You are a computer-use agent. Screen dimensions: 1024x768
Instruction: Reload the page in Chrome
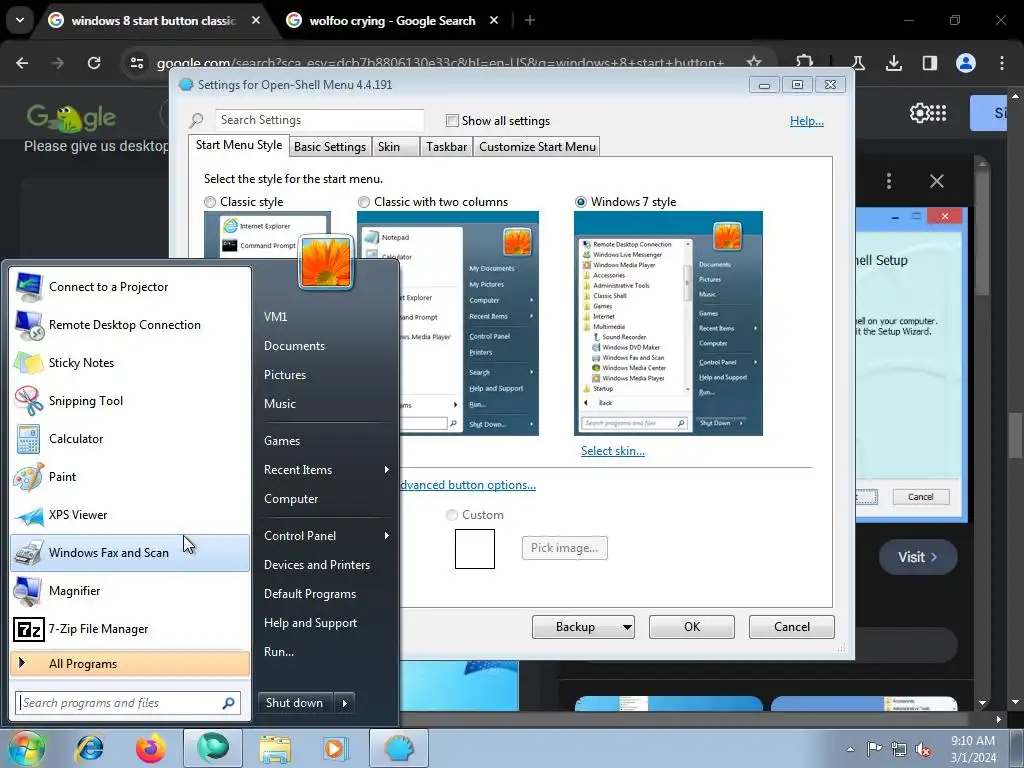pyautogui.click(x=94, y=63)
